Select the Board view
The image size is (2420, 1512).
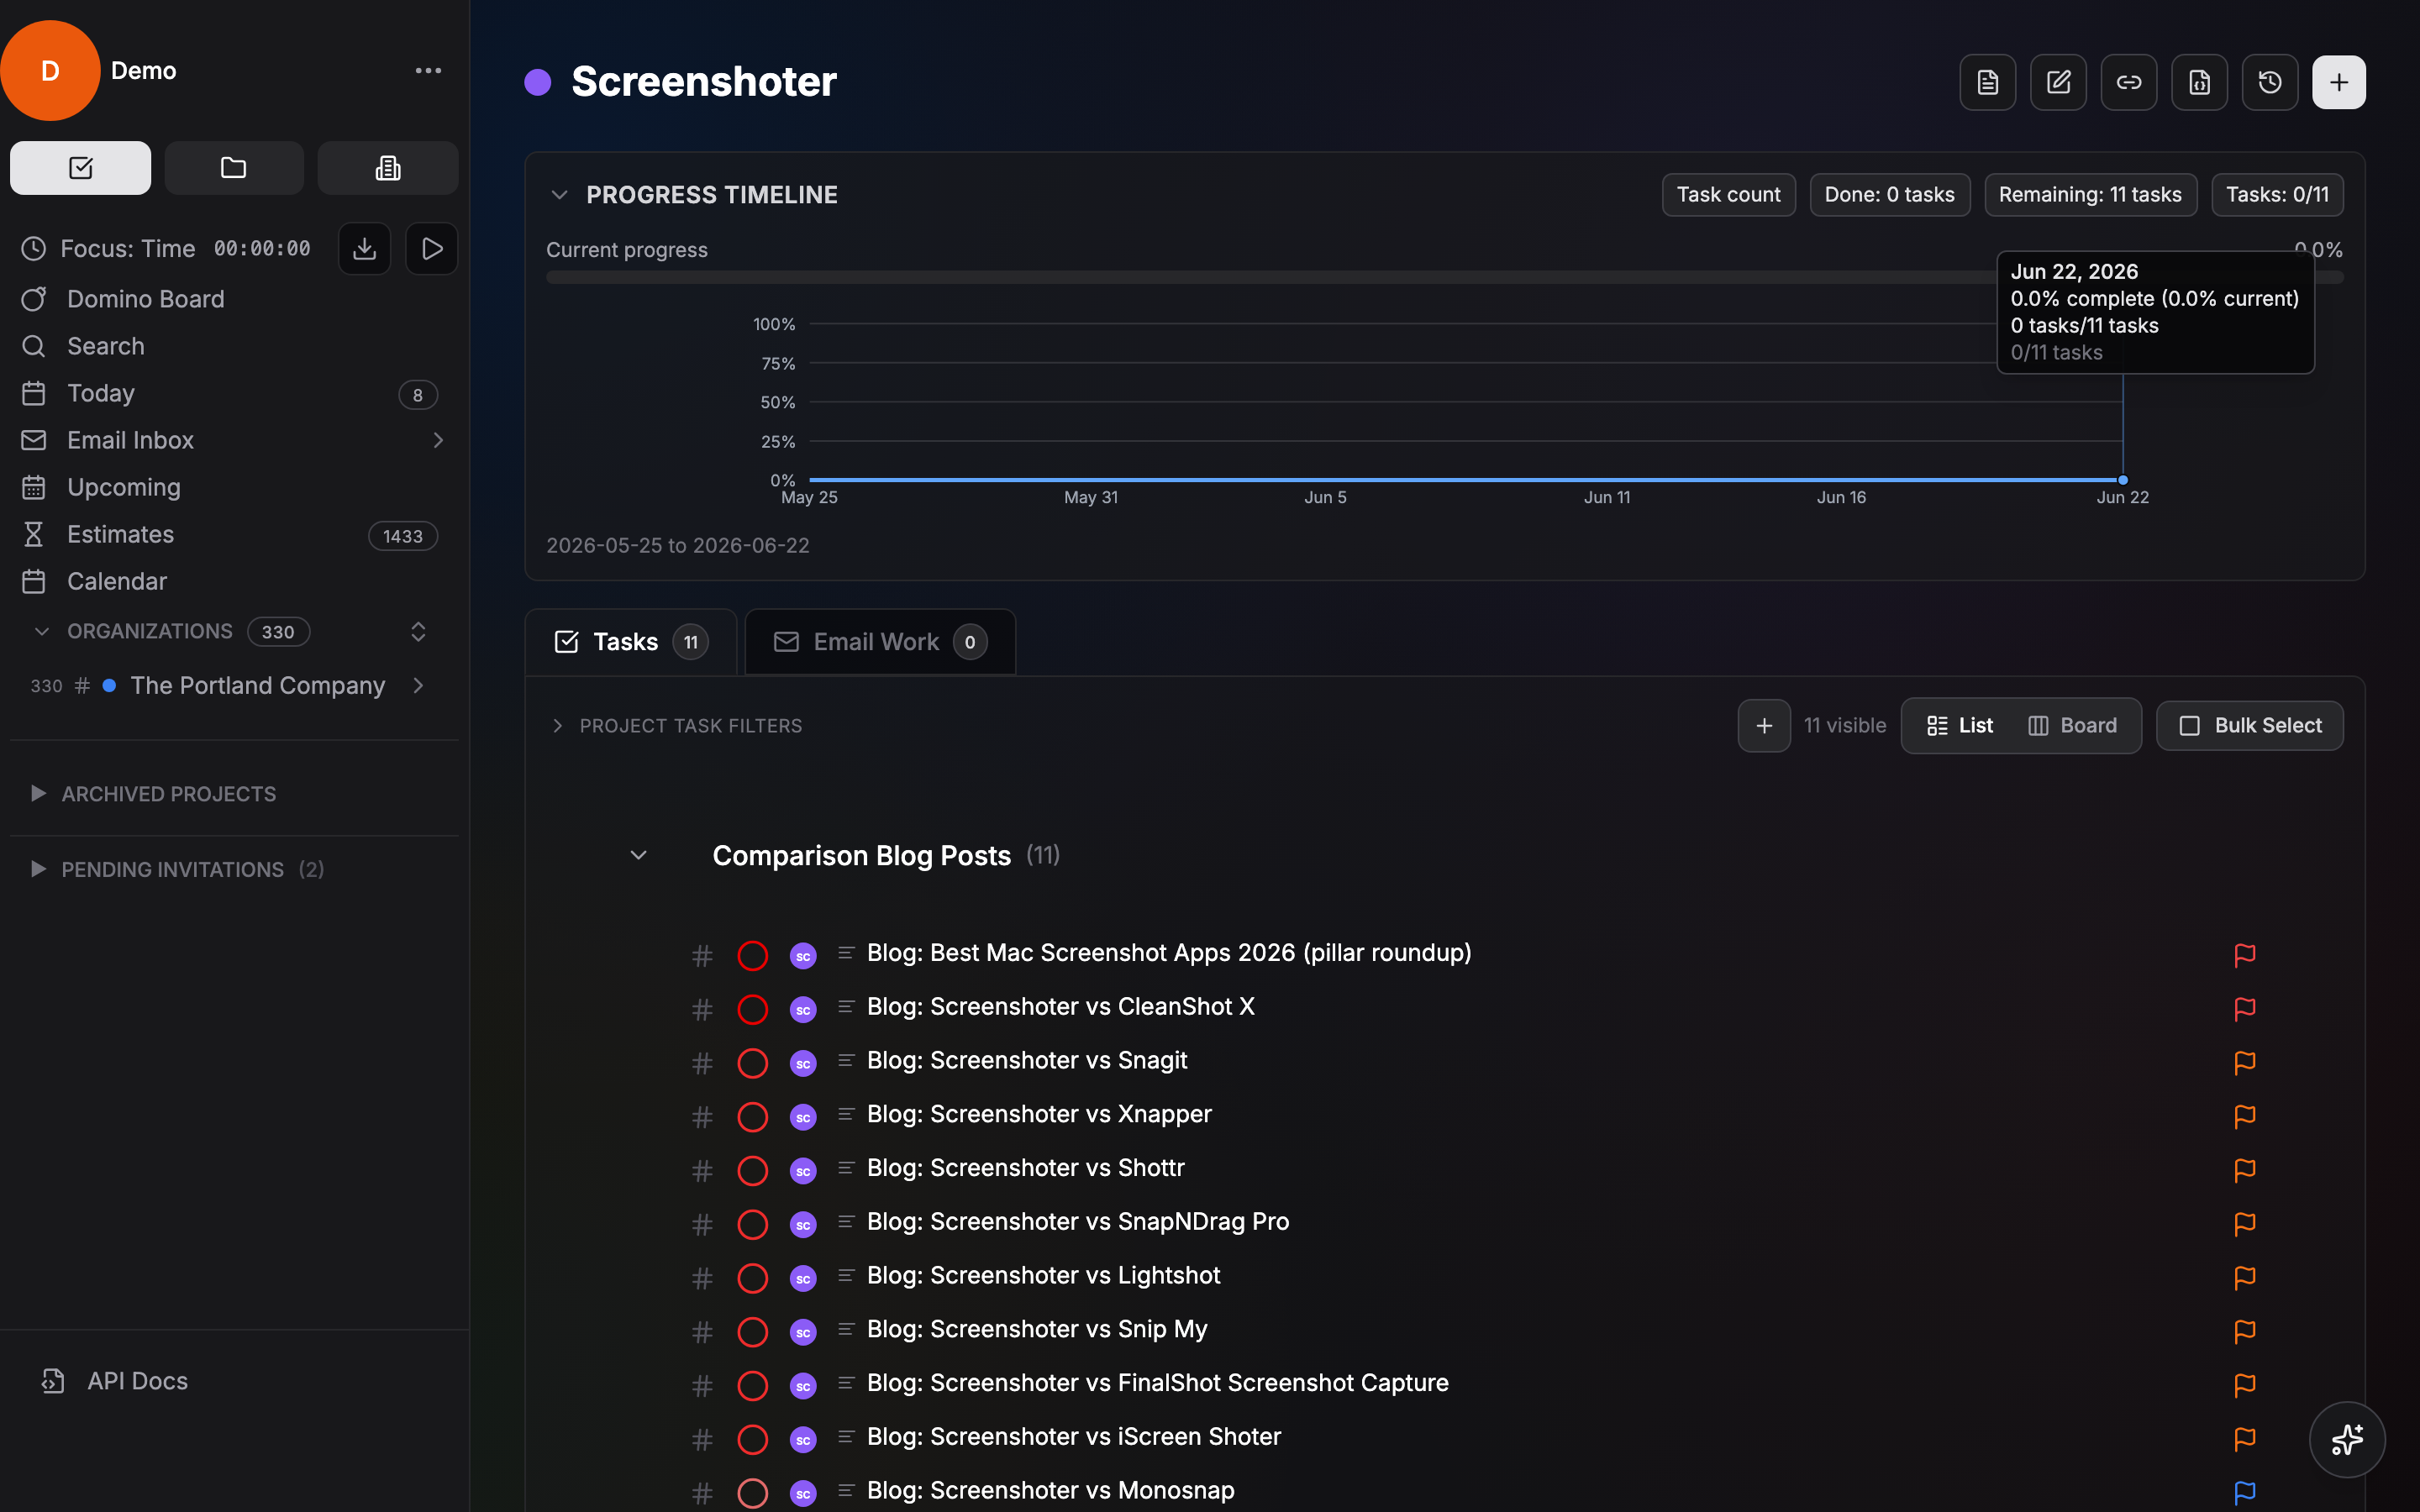point(2072,726)
